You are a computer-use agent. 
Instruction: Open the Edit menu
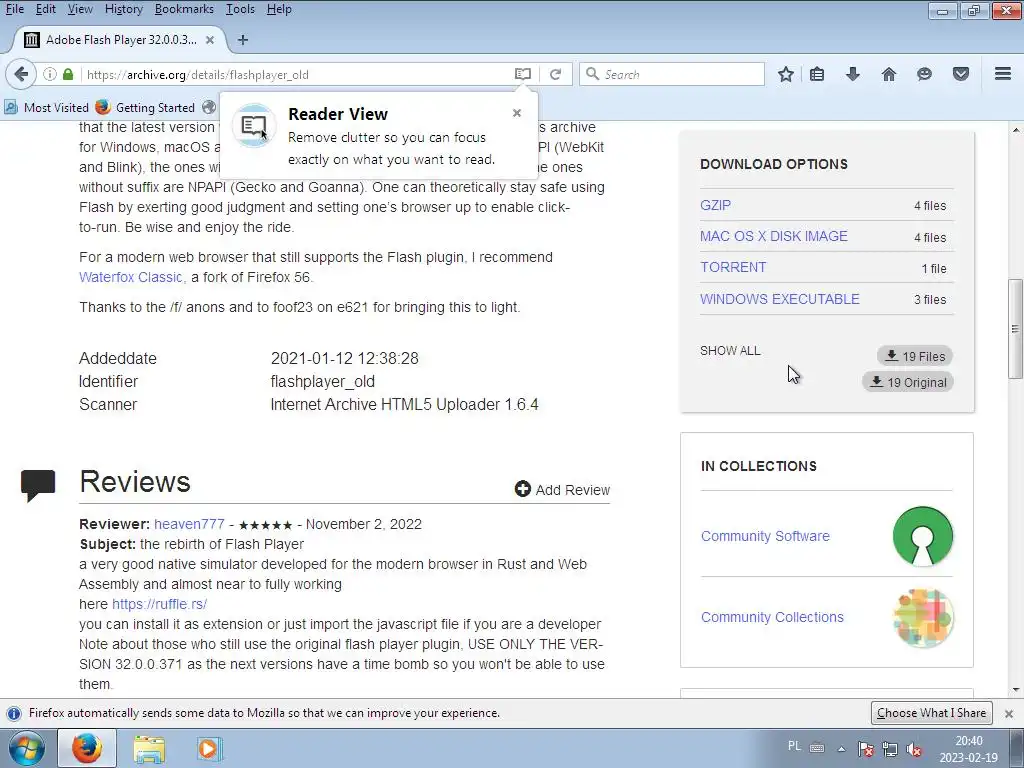[x=45, y=9]
